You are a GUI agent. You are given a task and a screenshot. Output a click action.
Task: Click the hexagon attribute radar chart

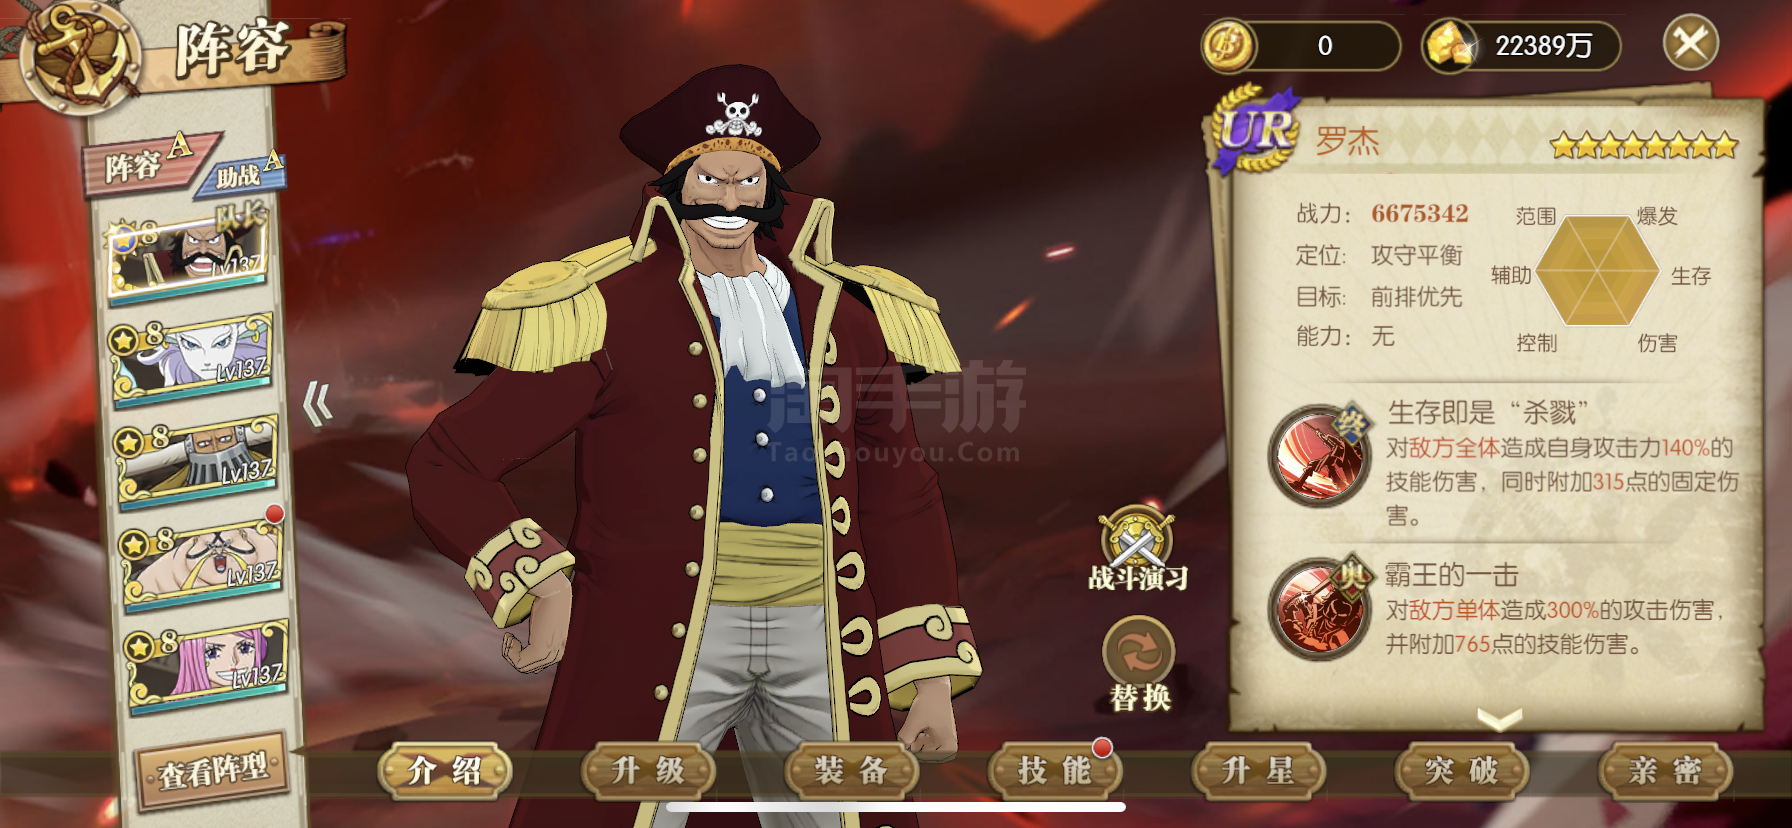1598,271
